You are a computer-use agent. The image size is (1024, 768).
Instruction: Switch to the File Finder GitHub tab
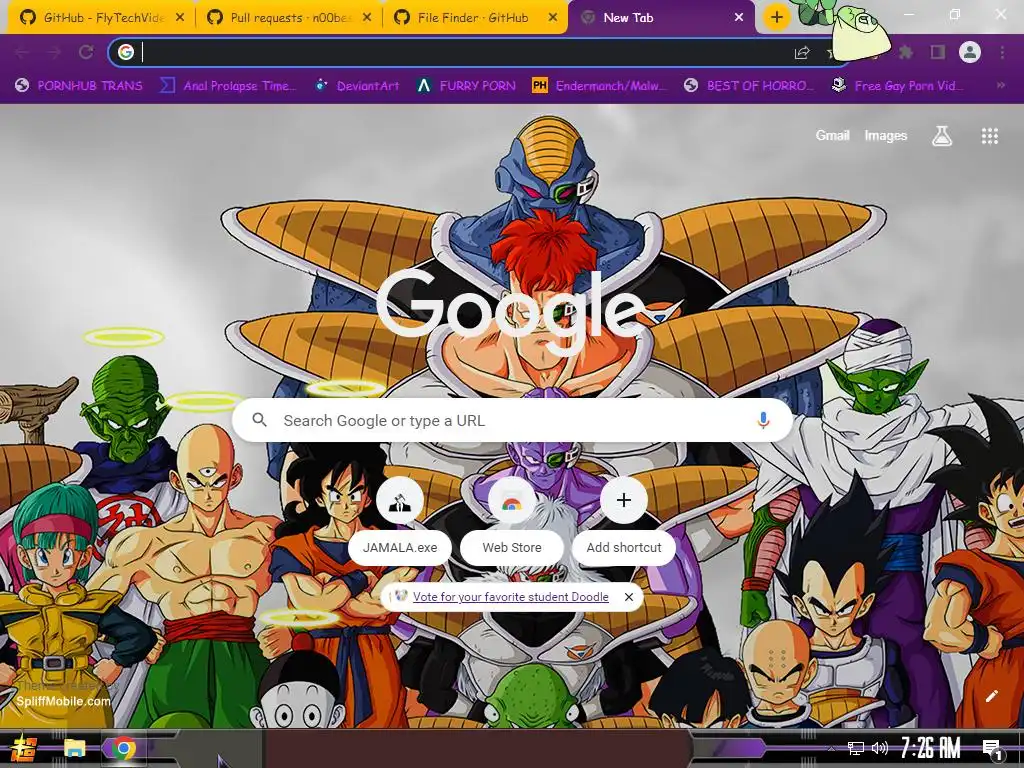coord(475,18)
